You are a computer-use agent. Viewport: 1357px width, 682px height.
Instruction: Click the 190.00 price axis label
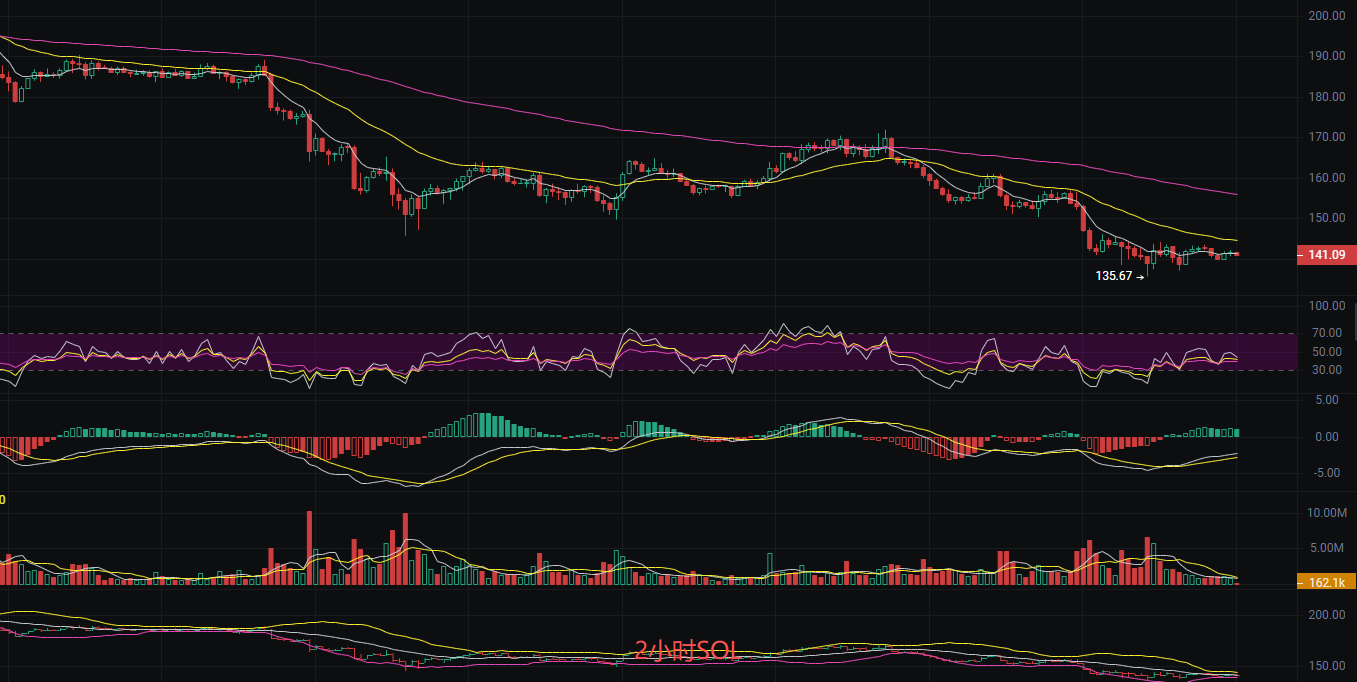[1325, 56]
